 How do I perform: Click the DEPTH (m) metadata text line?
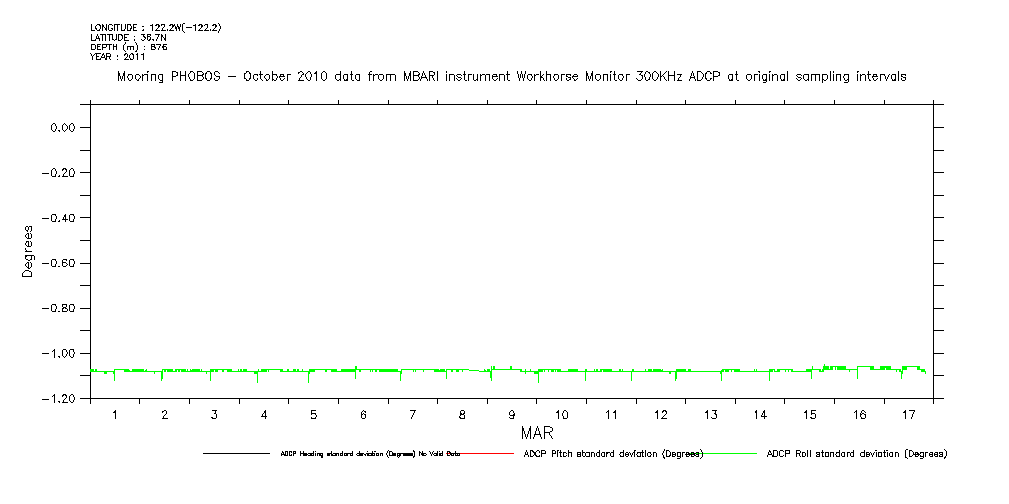[128, 47]
